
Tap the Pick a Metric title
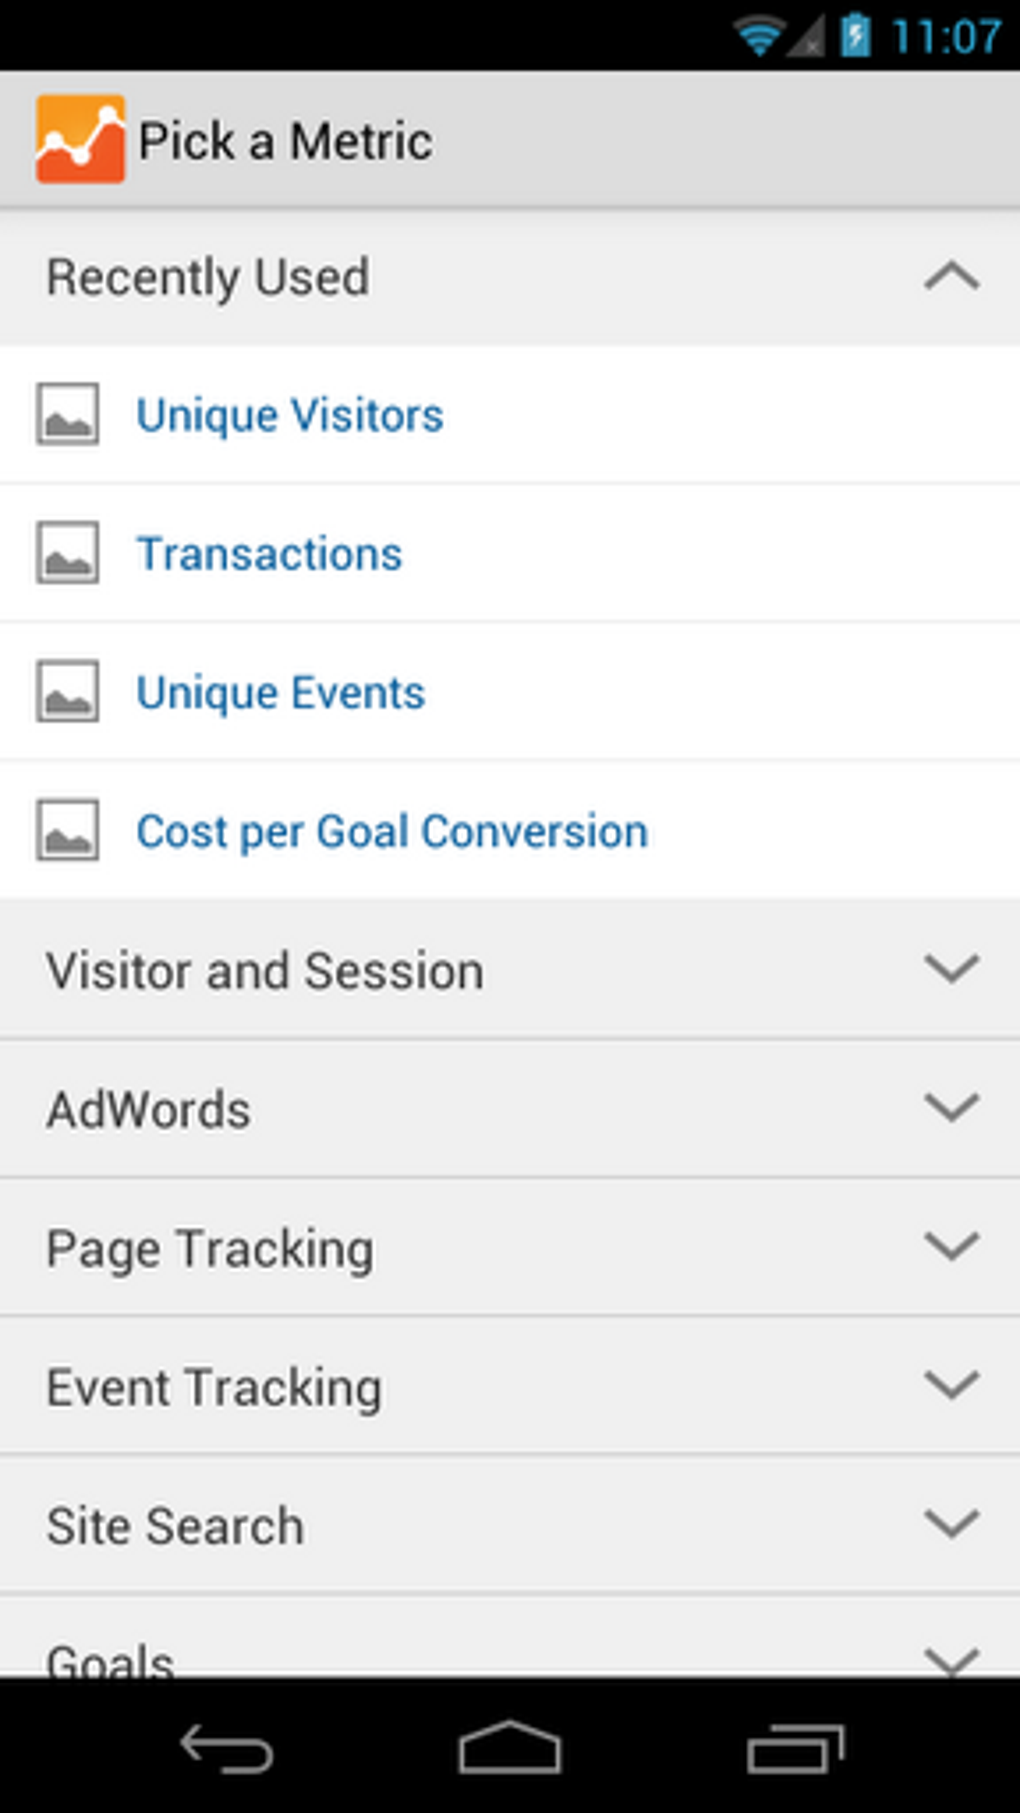coord(286,141)
